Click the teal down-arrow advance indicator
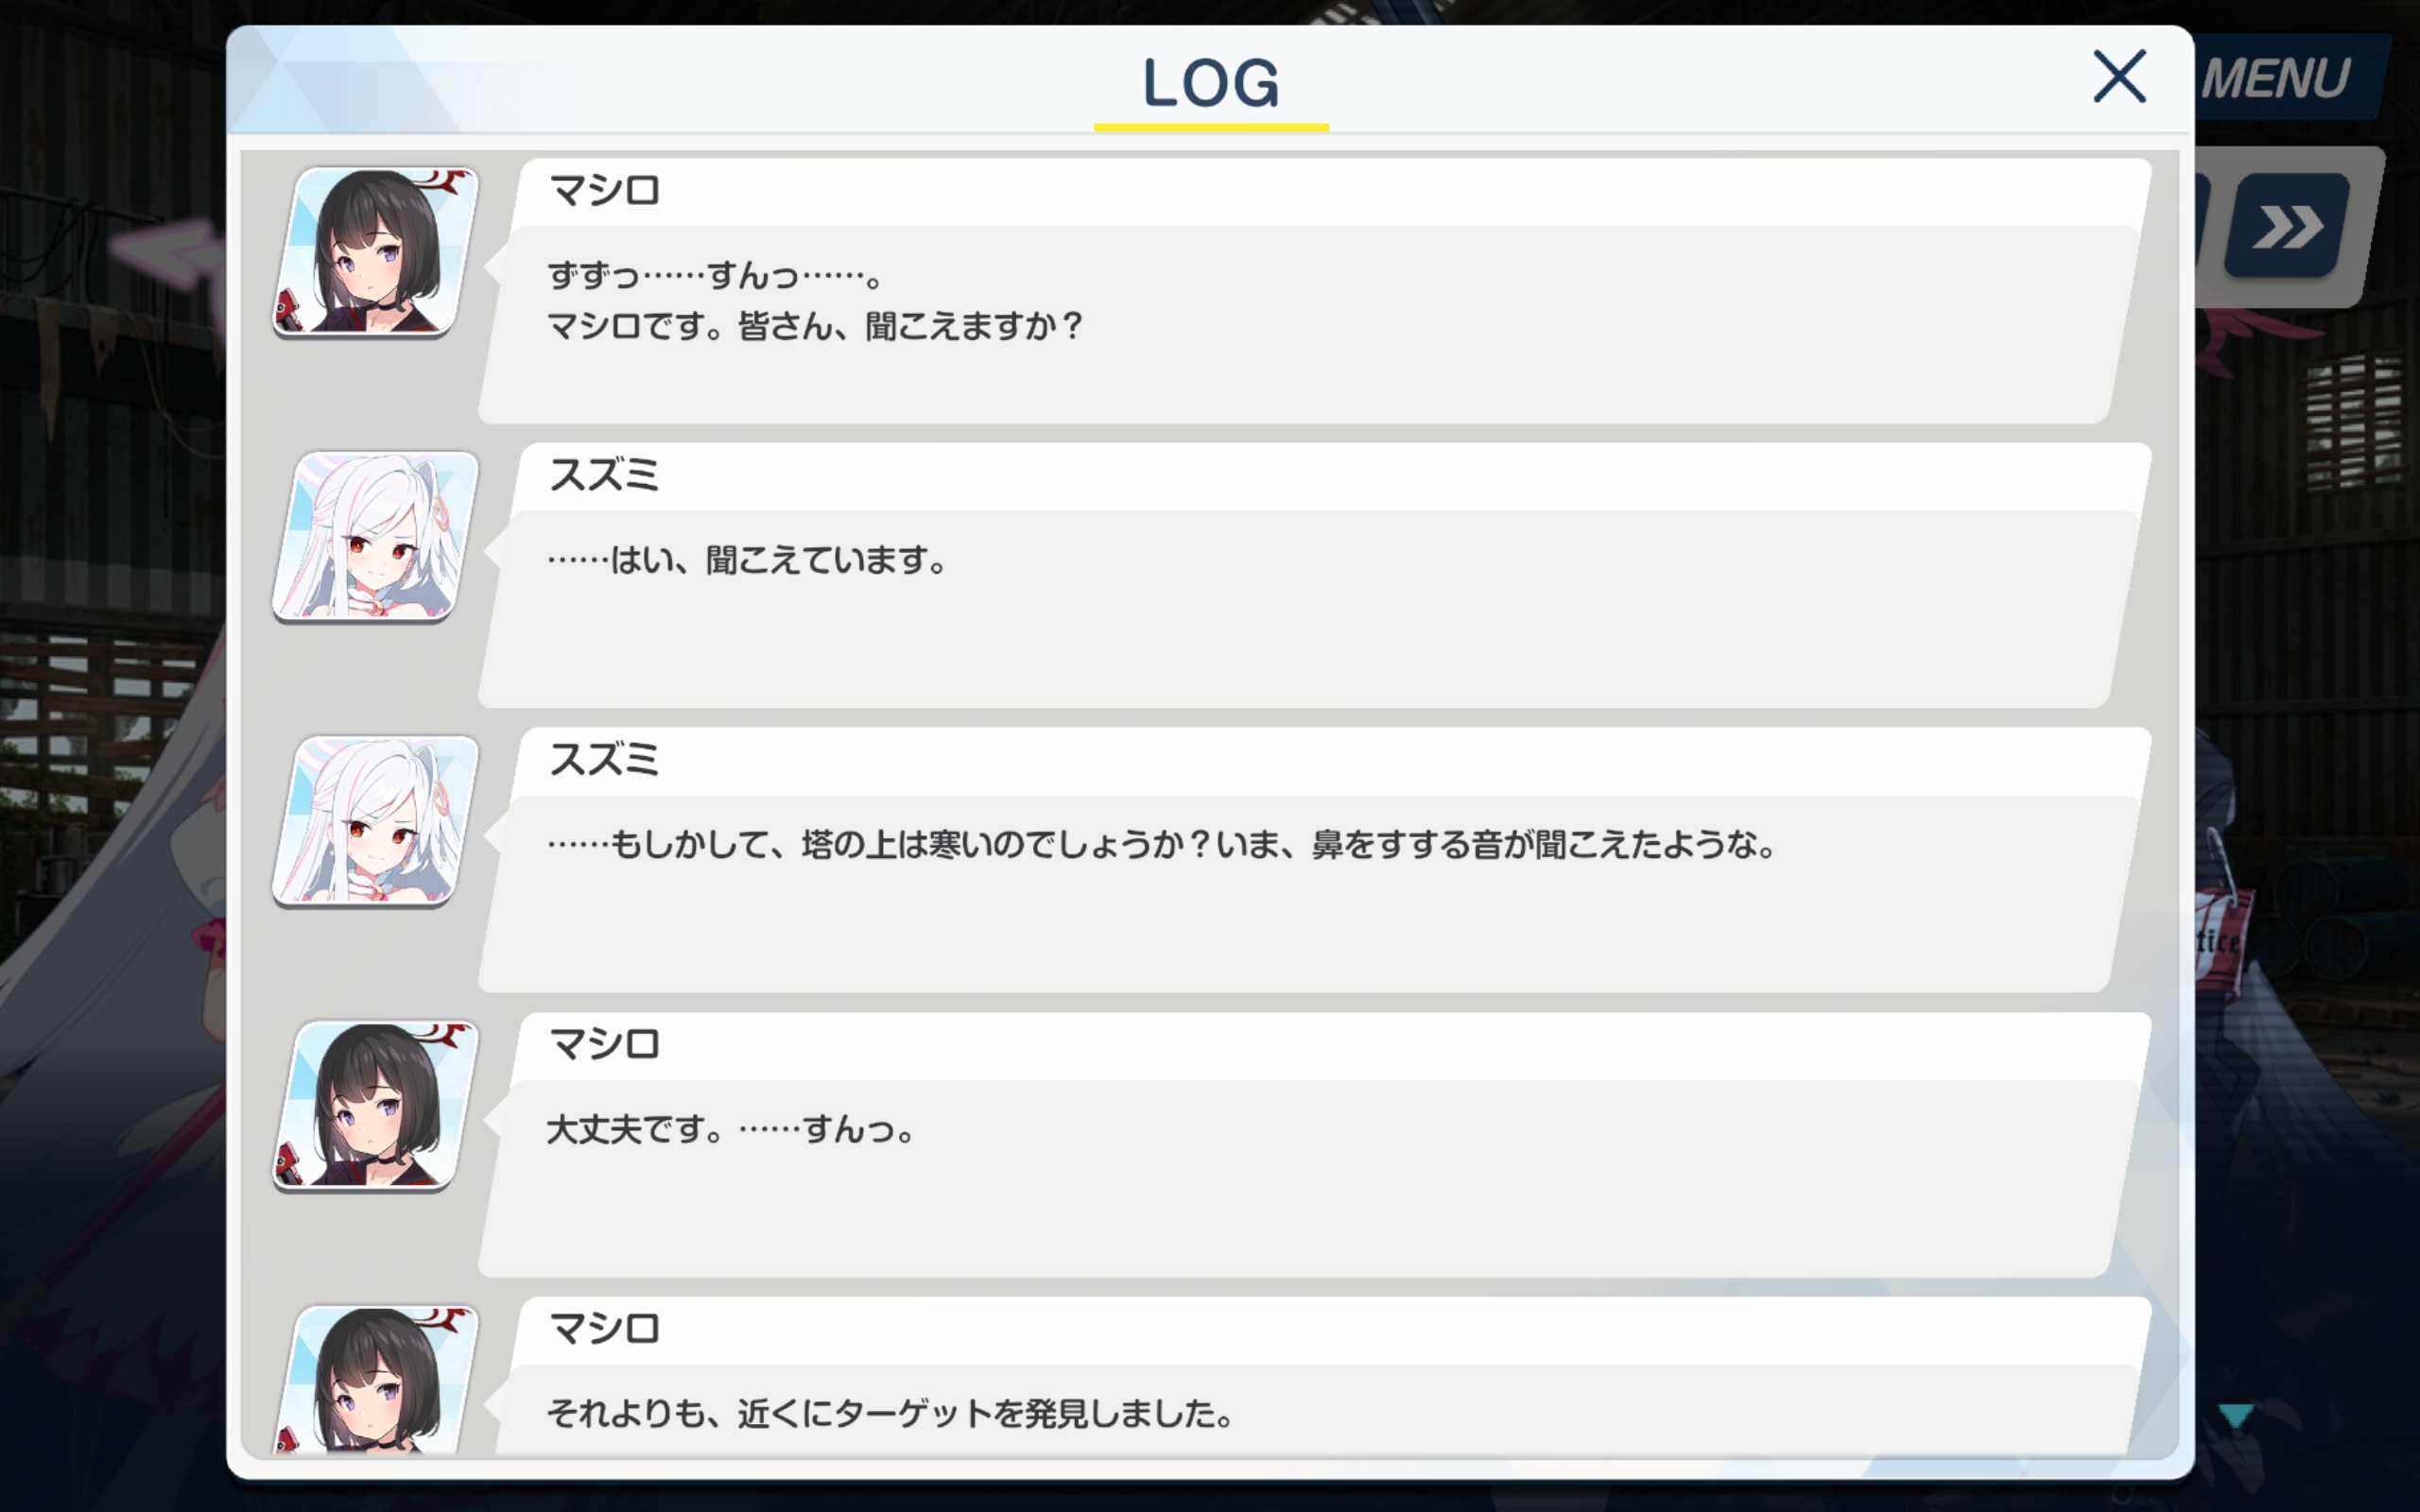 [x=2236, y=1416]
